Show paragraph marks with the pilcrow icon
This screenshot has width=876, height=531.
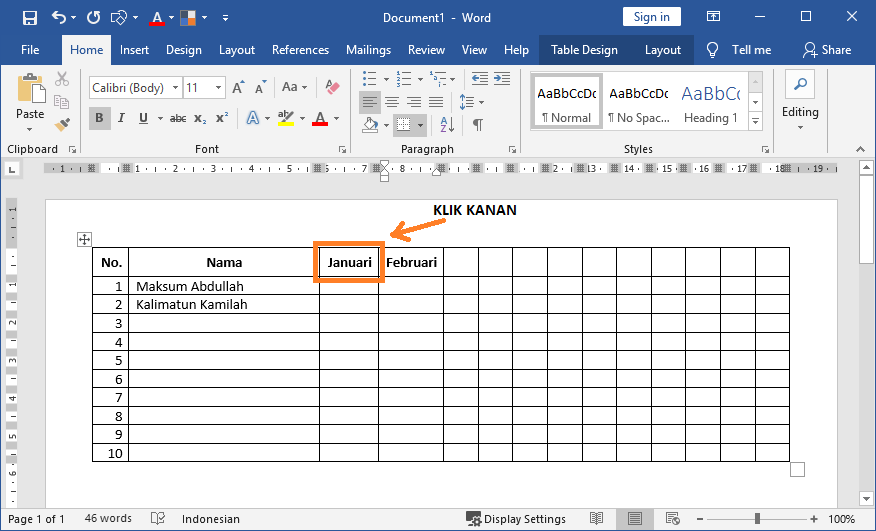[478, 125]
